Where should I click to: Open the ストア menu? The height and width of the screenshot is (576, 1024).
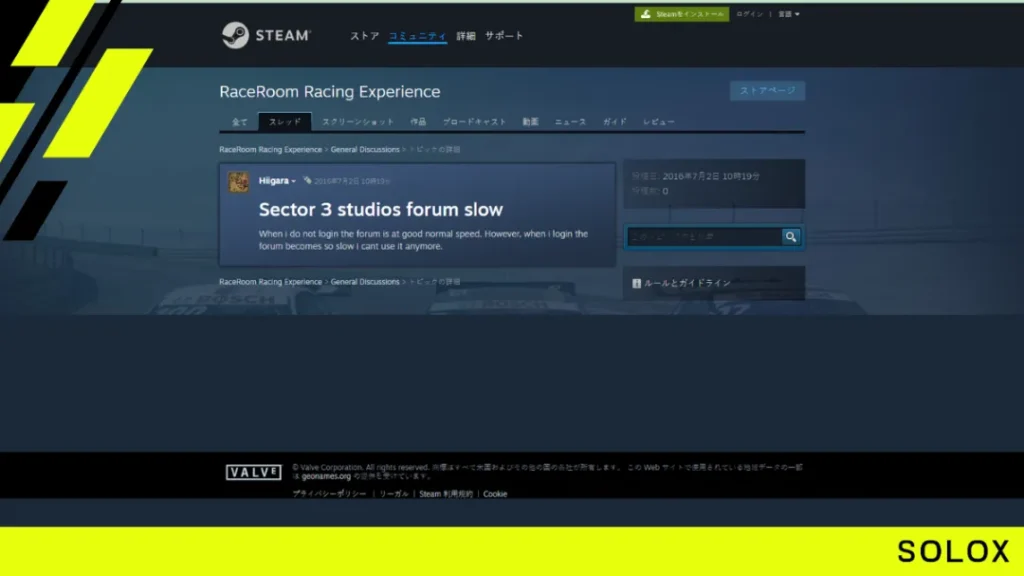364,36
